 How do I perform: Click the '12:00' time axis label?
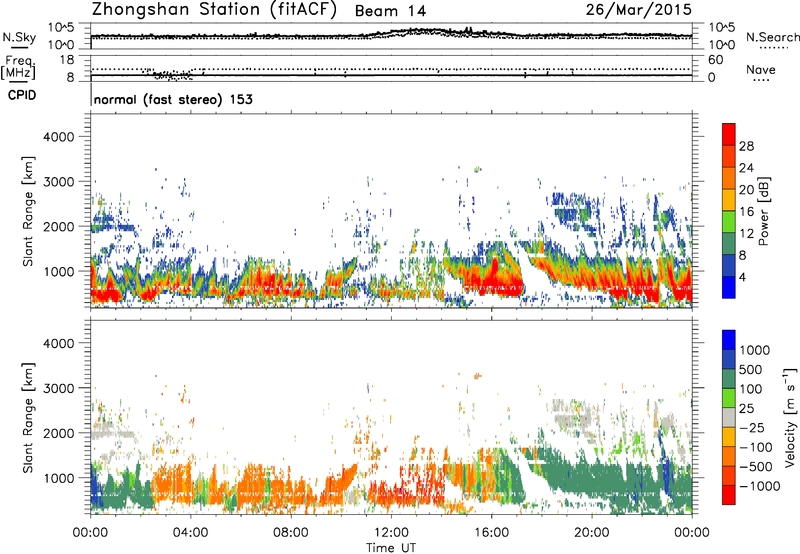pyautogui.click(x=391, y=533)
